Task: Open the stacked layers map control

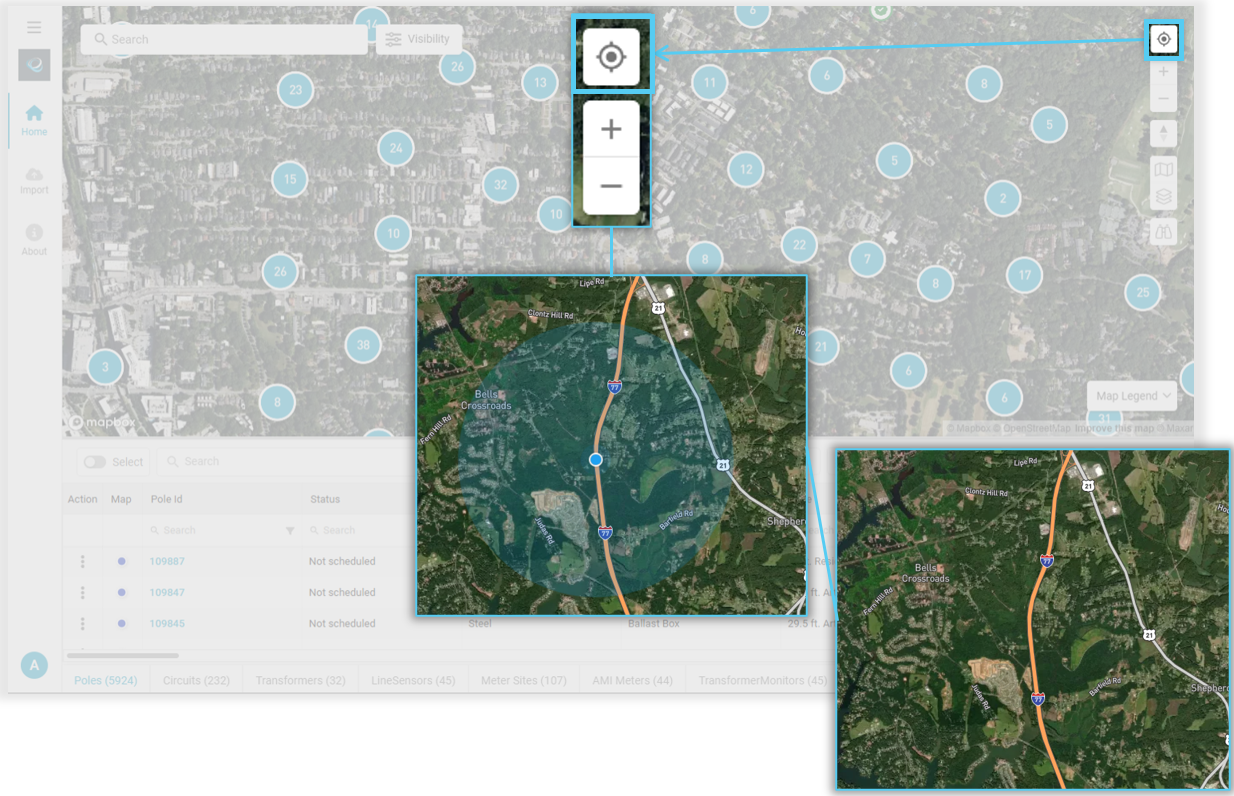Action: pyautogui.click(x=1163, y=197)
